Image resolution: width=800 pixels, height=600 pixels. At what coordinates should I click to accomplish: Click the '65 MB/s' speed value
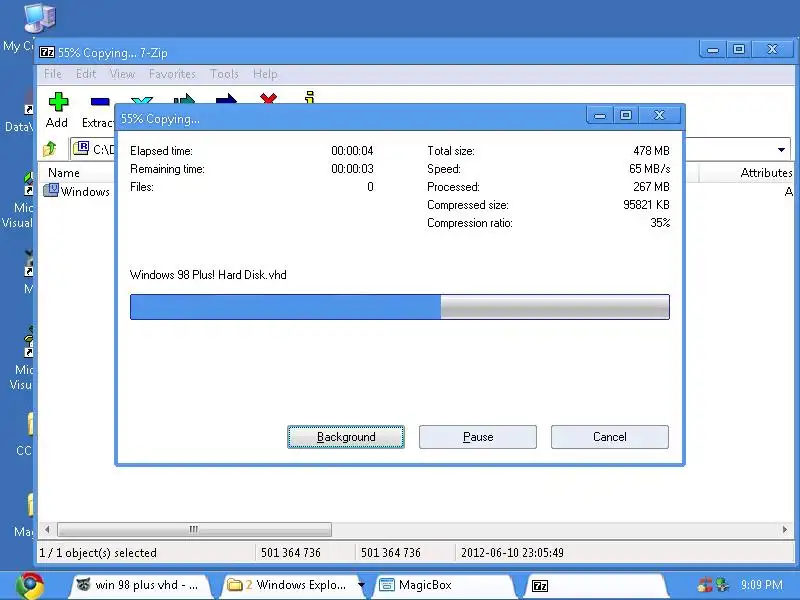pos(649,169)
